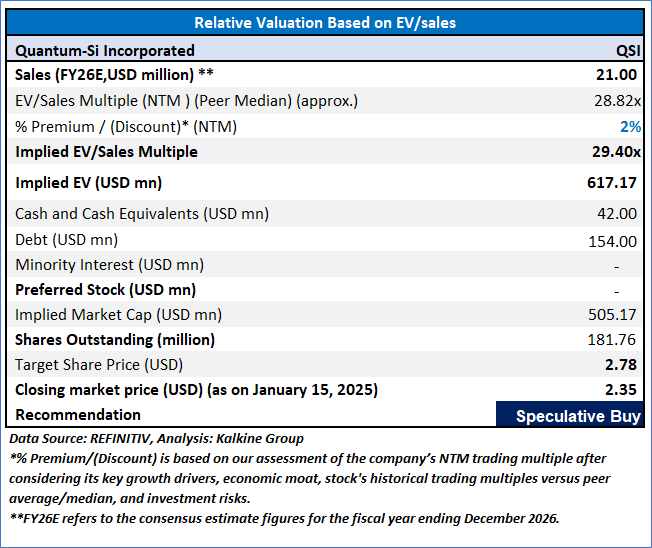Screen dimensions: 652x548
Task: Click the shares outstanding value 181.76
Action: (612, 340)
